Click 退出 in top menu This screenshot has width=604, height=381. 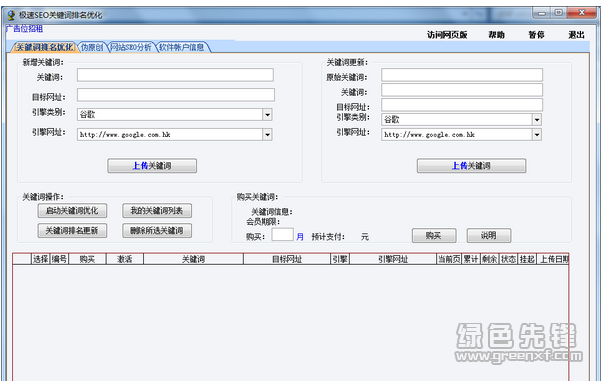tap(576, 35)
